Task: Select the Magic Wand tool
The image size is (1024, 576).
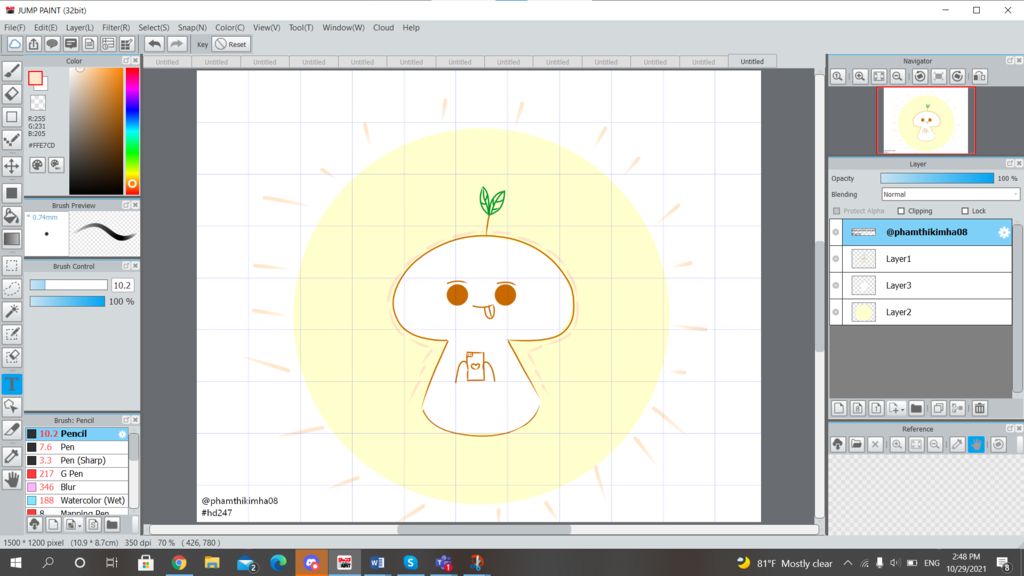Action: point(12,311)
